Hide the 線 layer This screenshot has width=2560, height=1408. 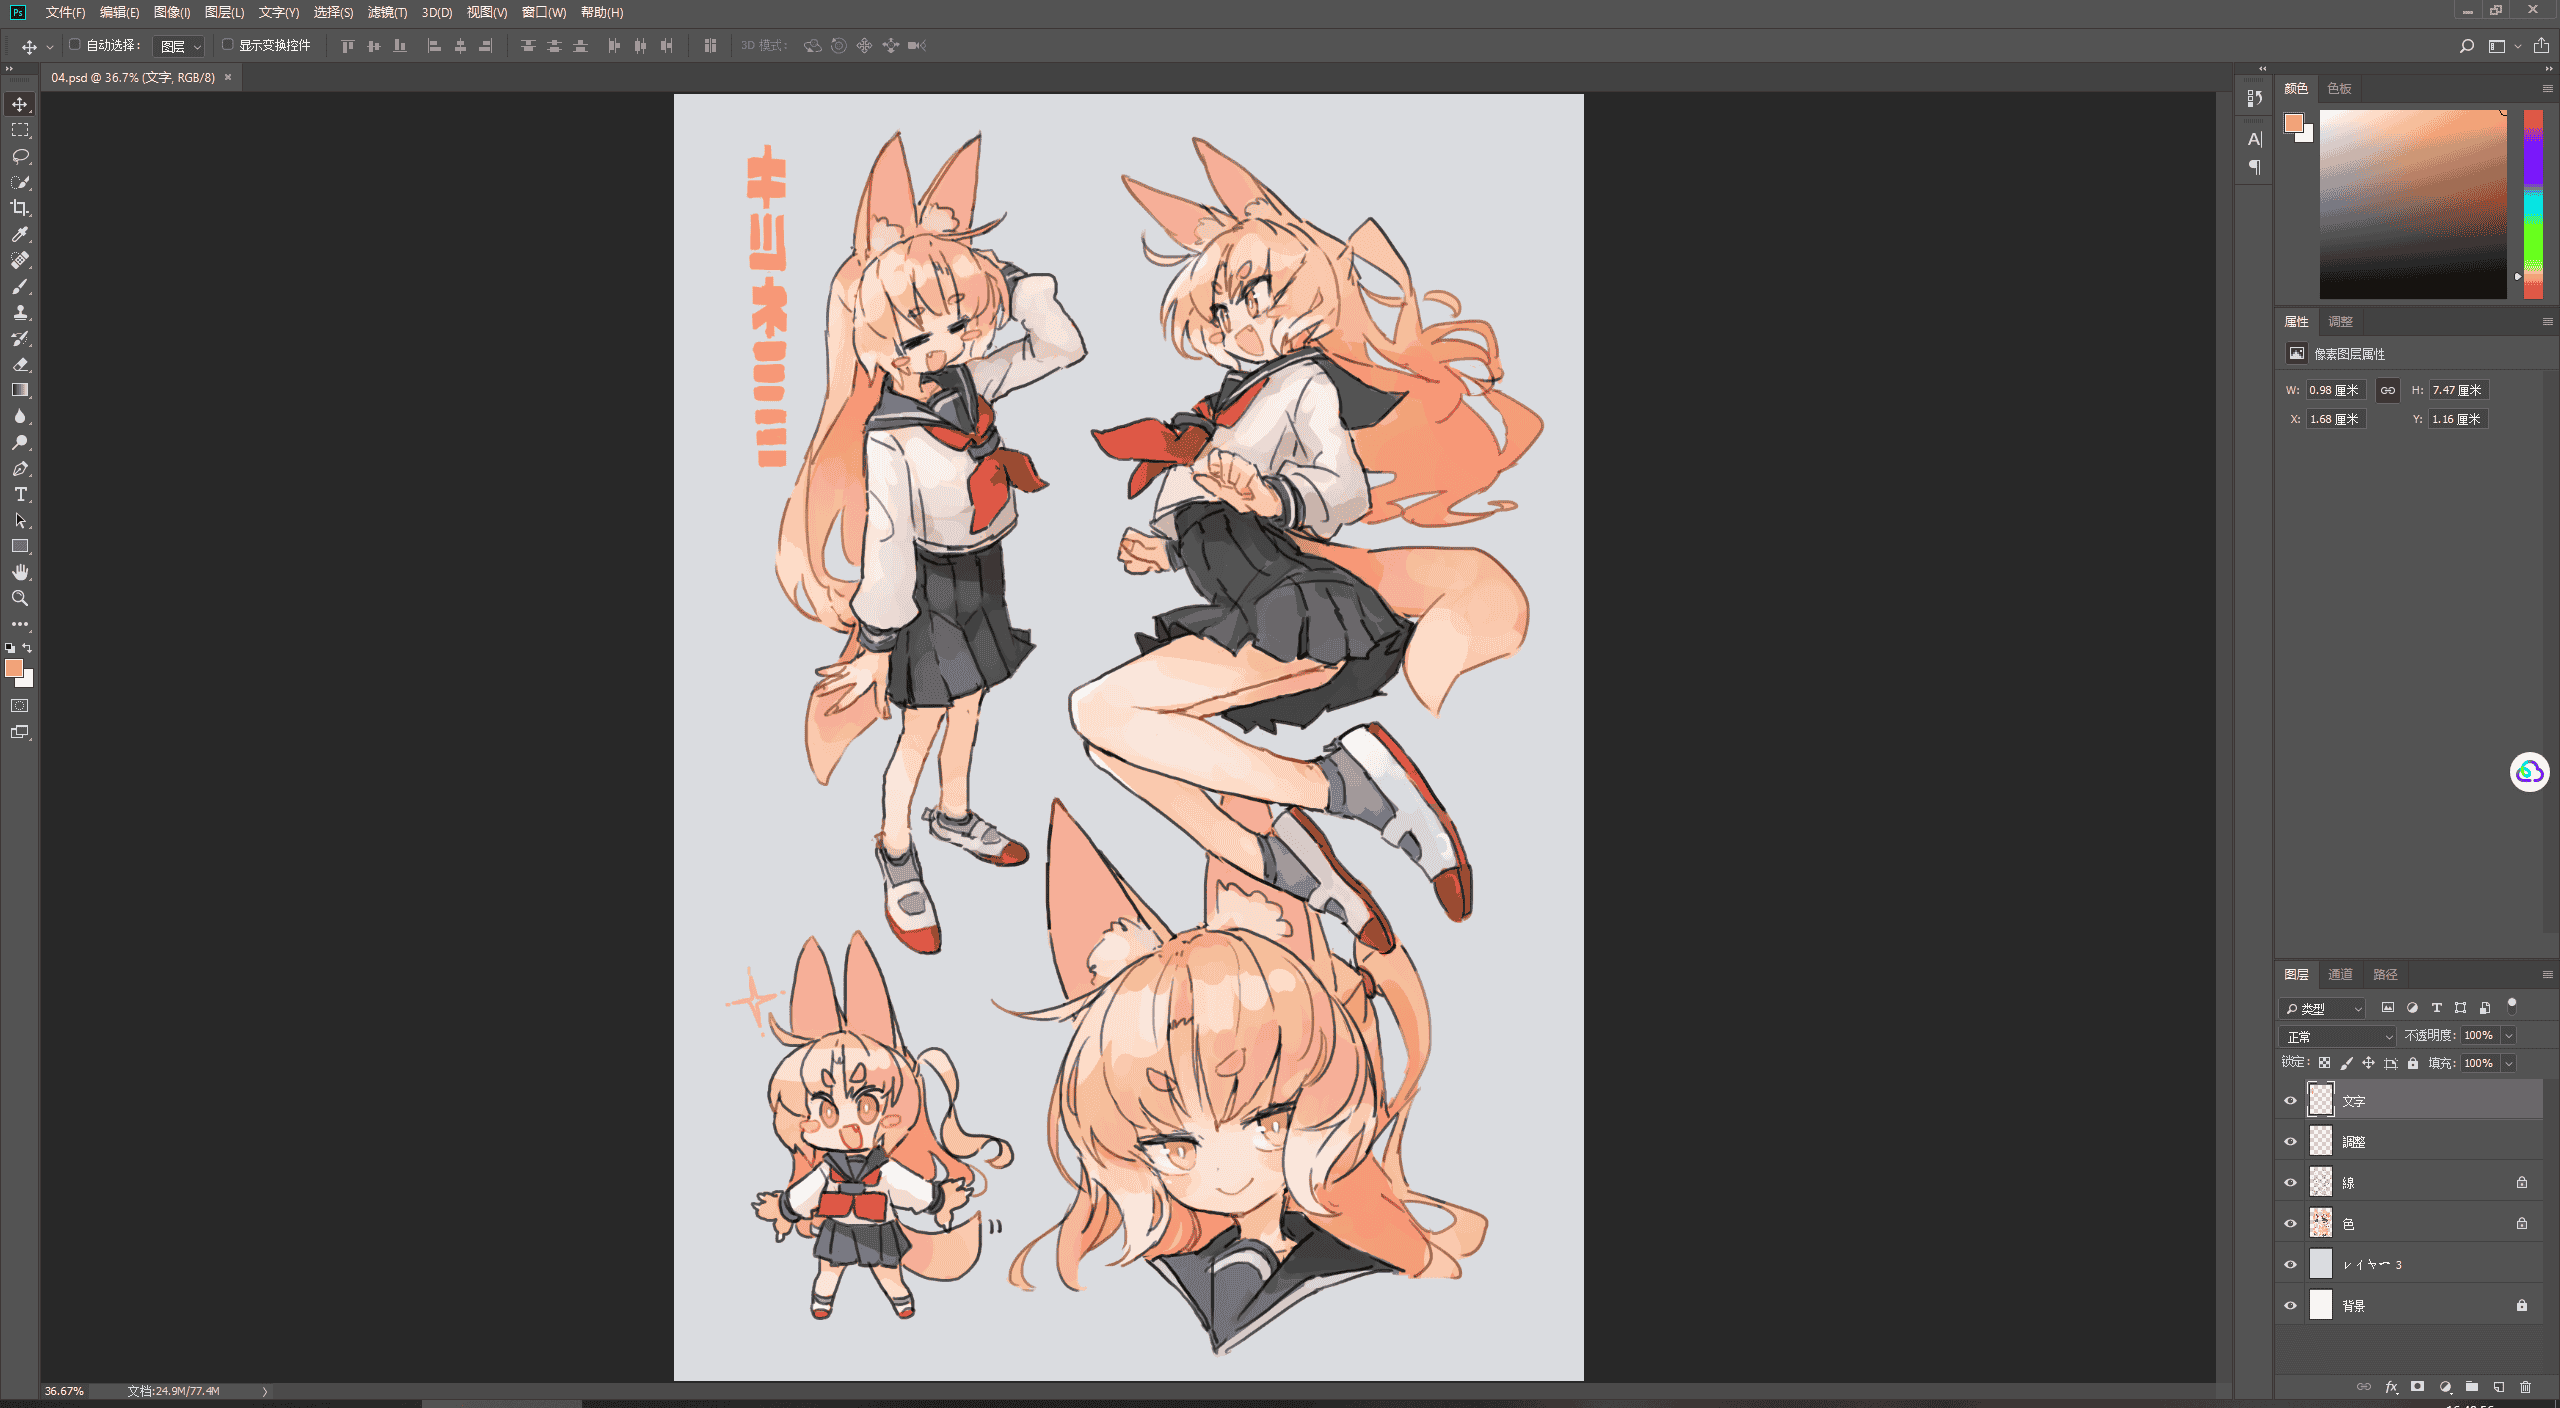[2291, 1182]
